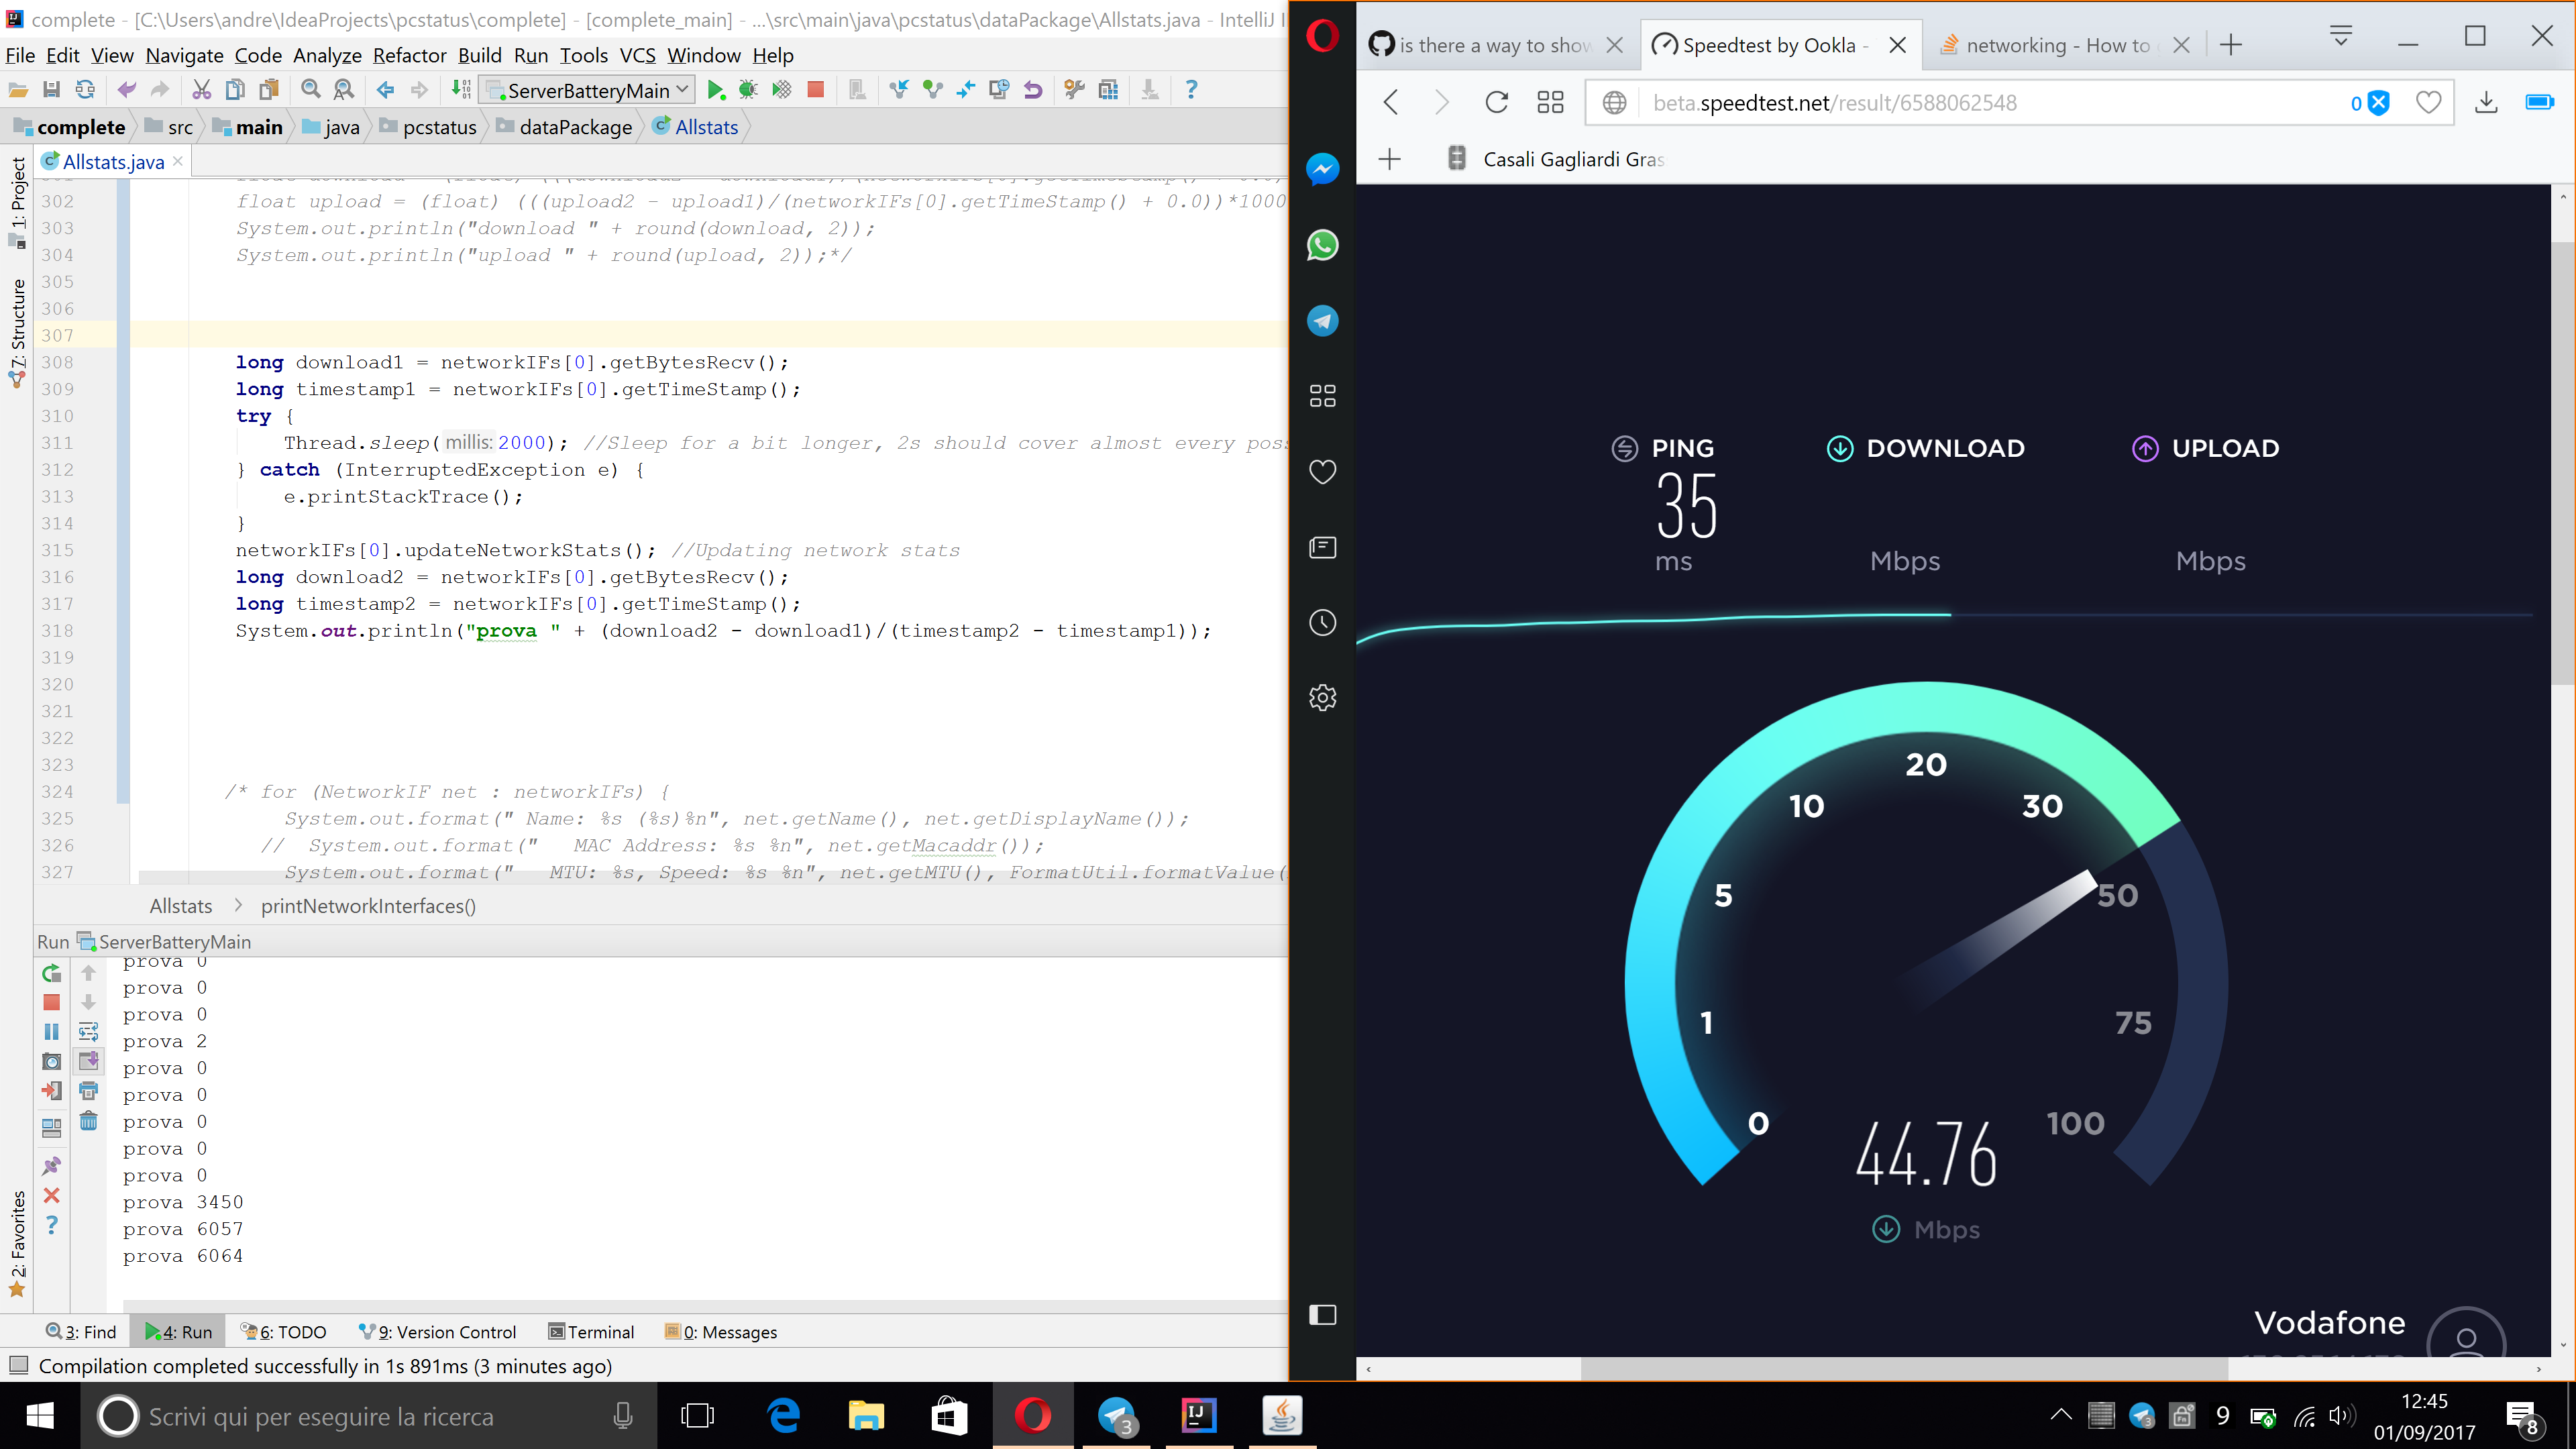Viewport: 2576px width, 1449px height.
Task: Commit changes with the VCS commit icon
Action: click(932, 90)
